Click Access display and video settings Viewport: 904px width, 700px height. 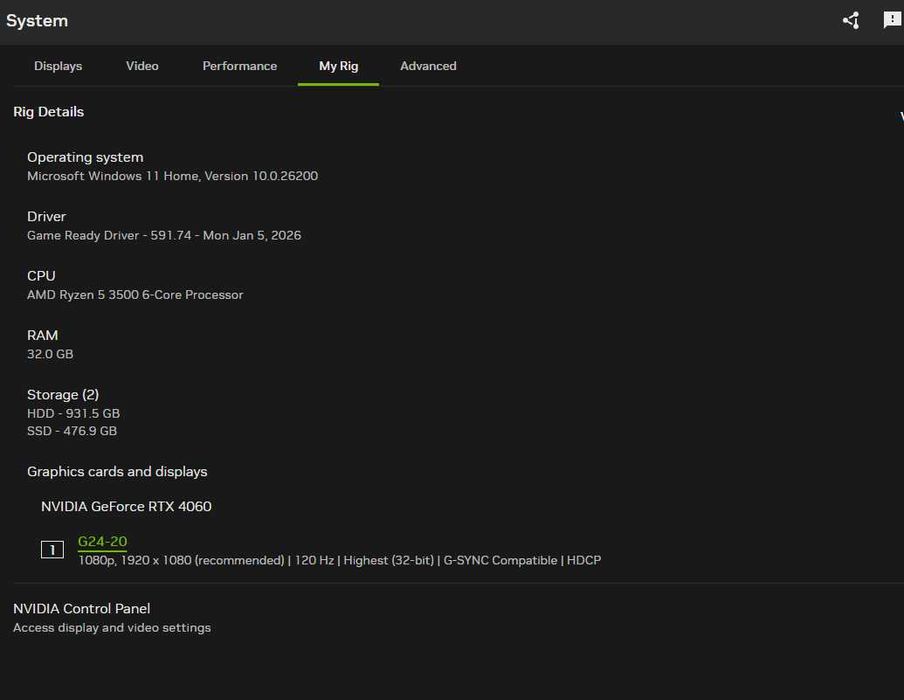[112, 627]
